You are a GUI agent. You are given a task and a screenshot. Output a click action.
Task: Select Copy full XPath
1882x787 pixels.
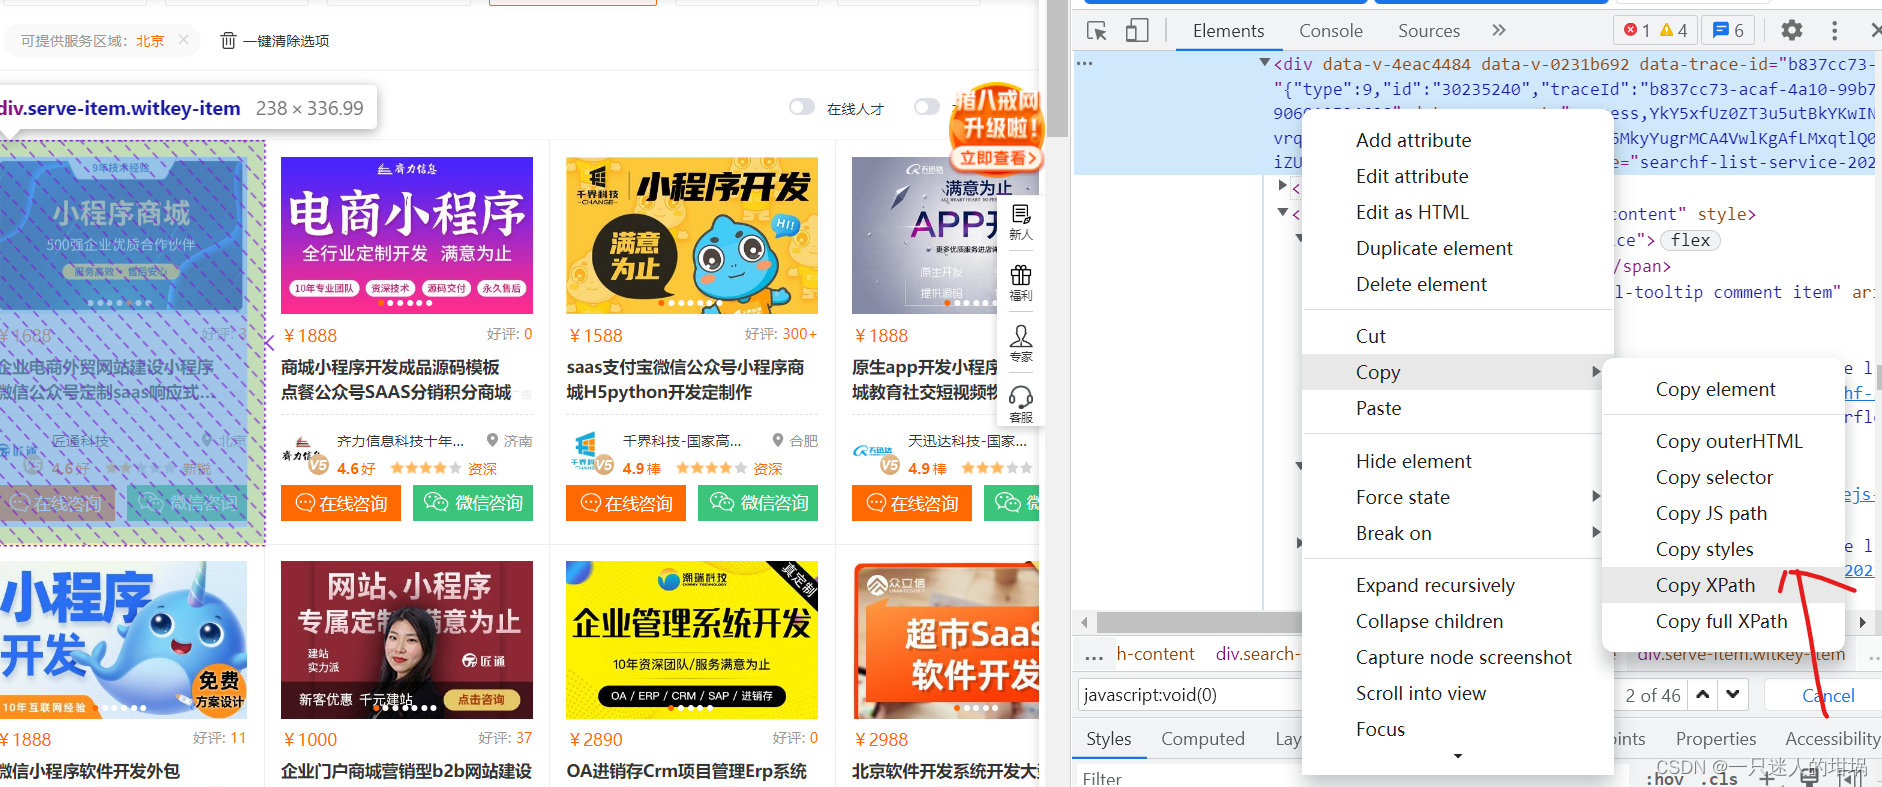coord(1723,621)
